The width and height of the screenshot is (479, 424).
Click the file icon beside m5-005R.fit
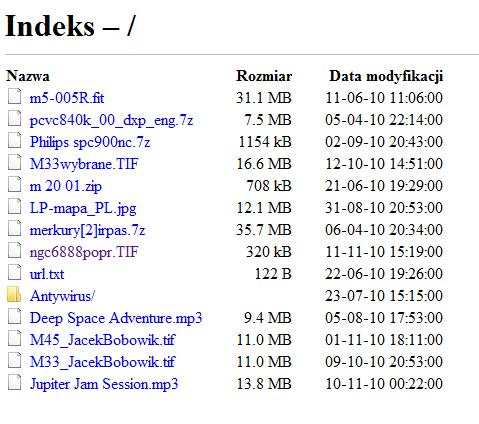14,96
